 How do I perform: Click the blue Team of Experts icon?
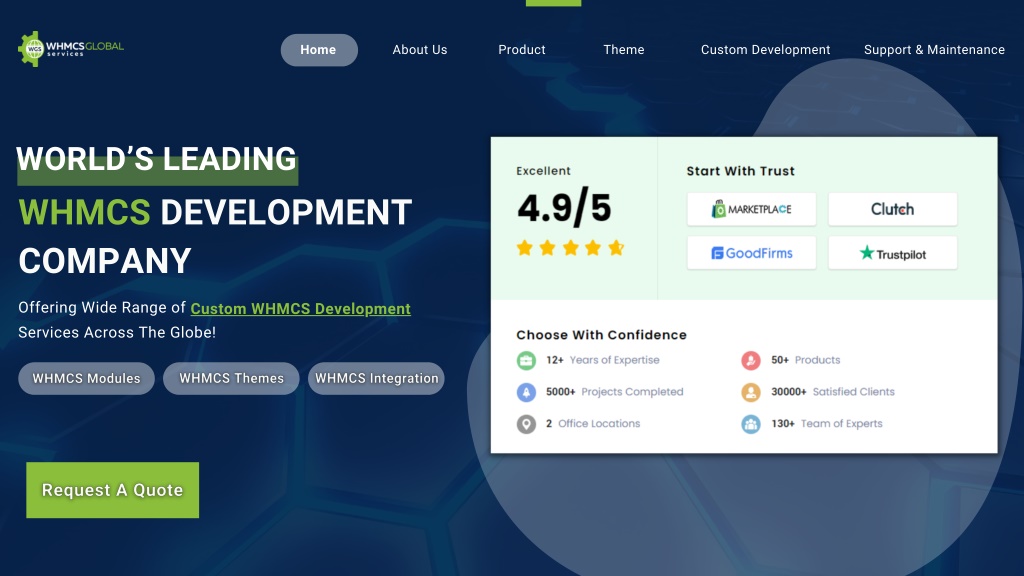751,424
